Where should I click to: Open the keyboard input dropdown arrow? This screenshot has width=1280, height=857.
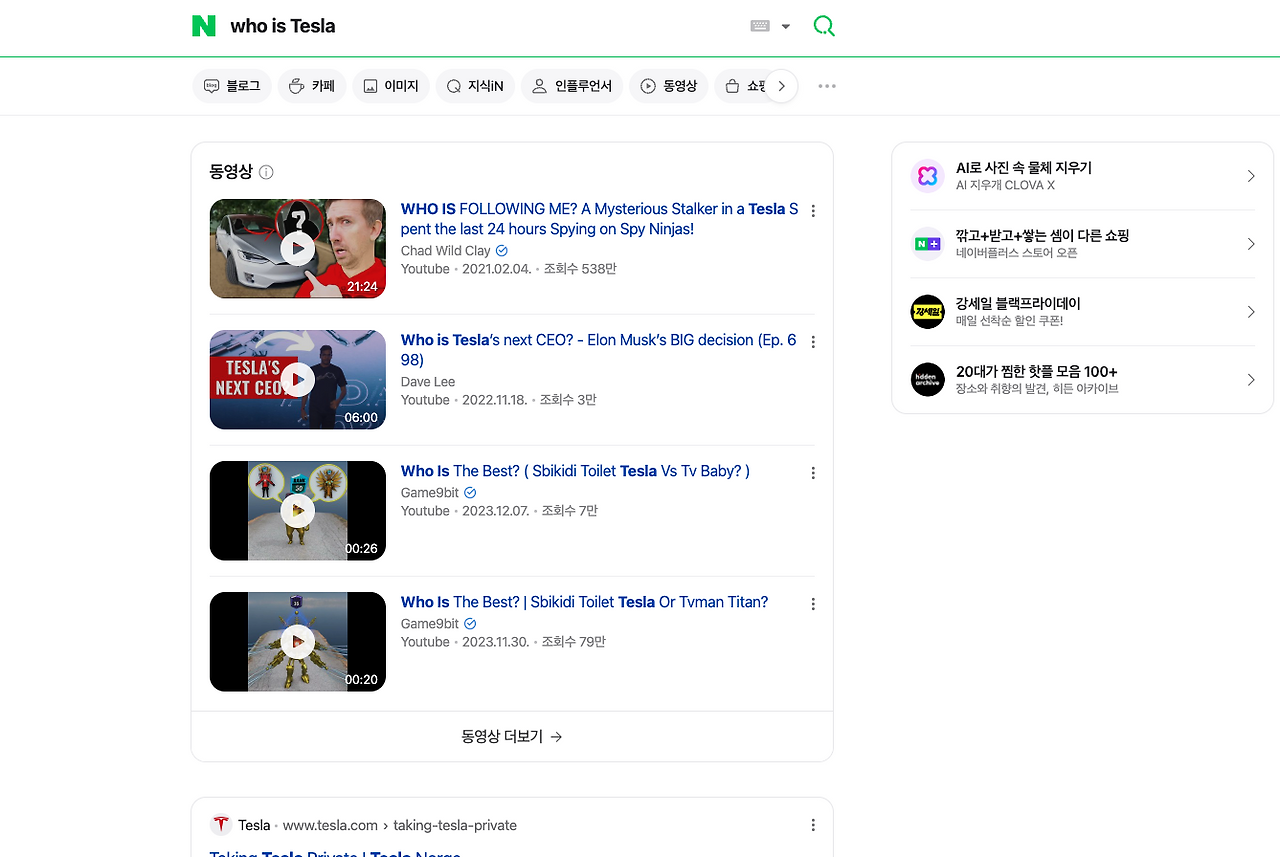pos(786,25)
